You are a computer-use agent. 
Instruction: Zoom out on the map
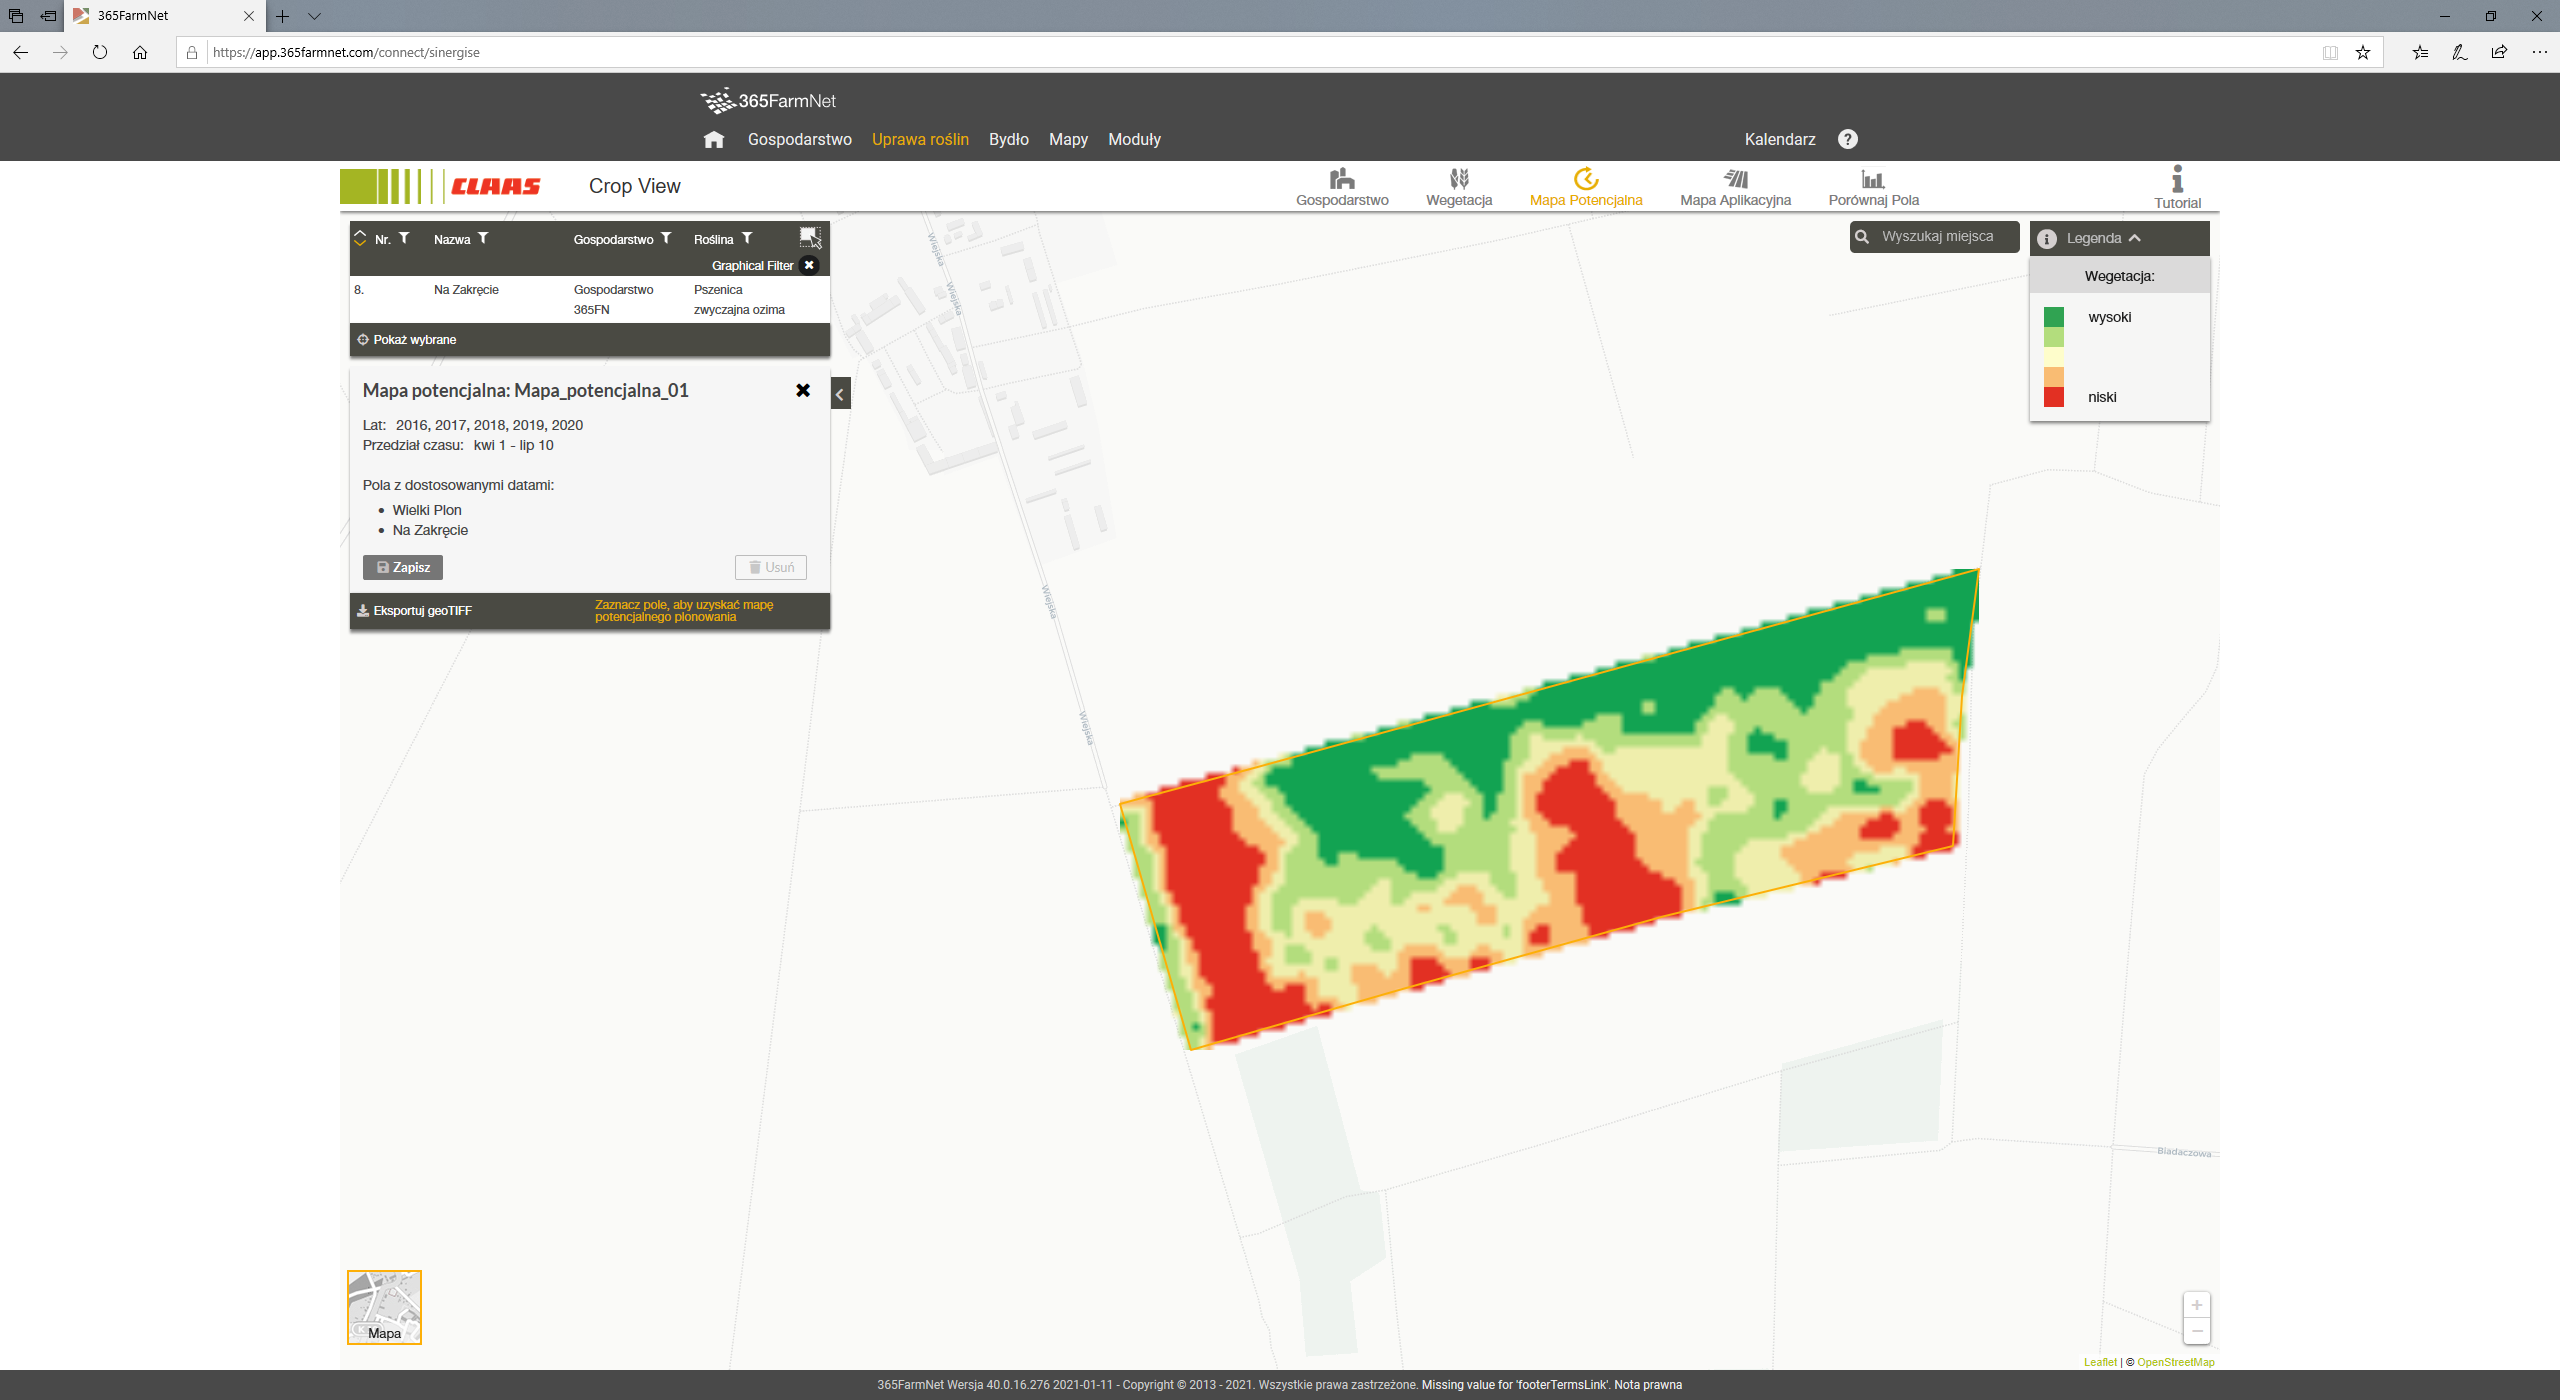(2197, 1331)
